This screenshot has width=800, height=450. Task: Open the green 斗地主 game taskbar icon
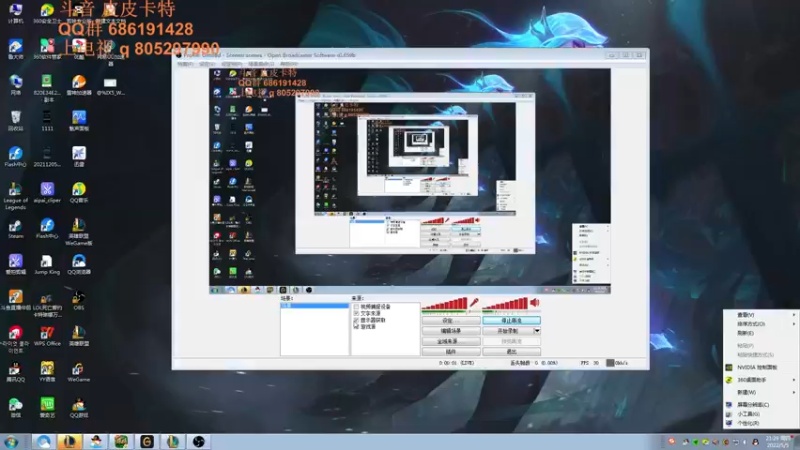pyautogui.click(x=121, y=441)
